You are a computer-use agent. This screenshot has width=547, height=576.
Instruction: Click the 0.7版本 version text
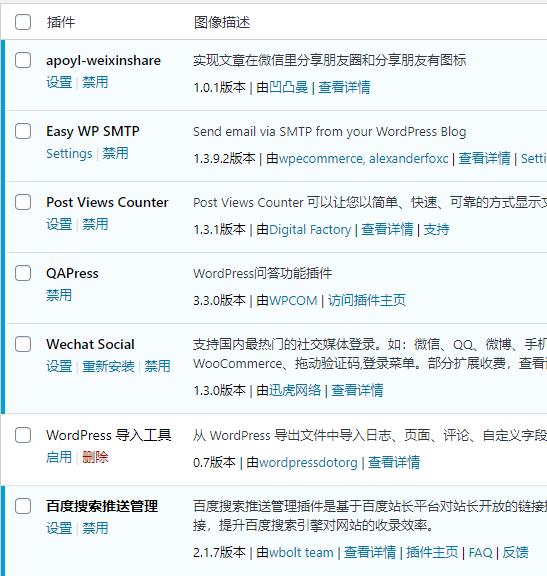click(x=214, y=462)
